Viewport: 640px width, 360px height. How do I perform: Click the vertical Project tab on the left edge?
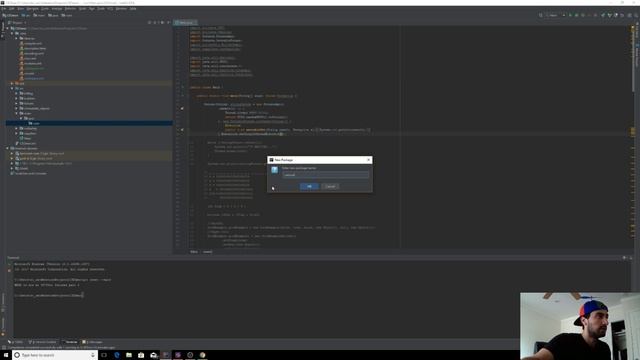2,30
